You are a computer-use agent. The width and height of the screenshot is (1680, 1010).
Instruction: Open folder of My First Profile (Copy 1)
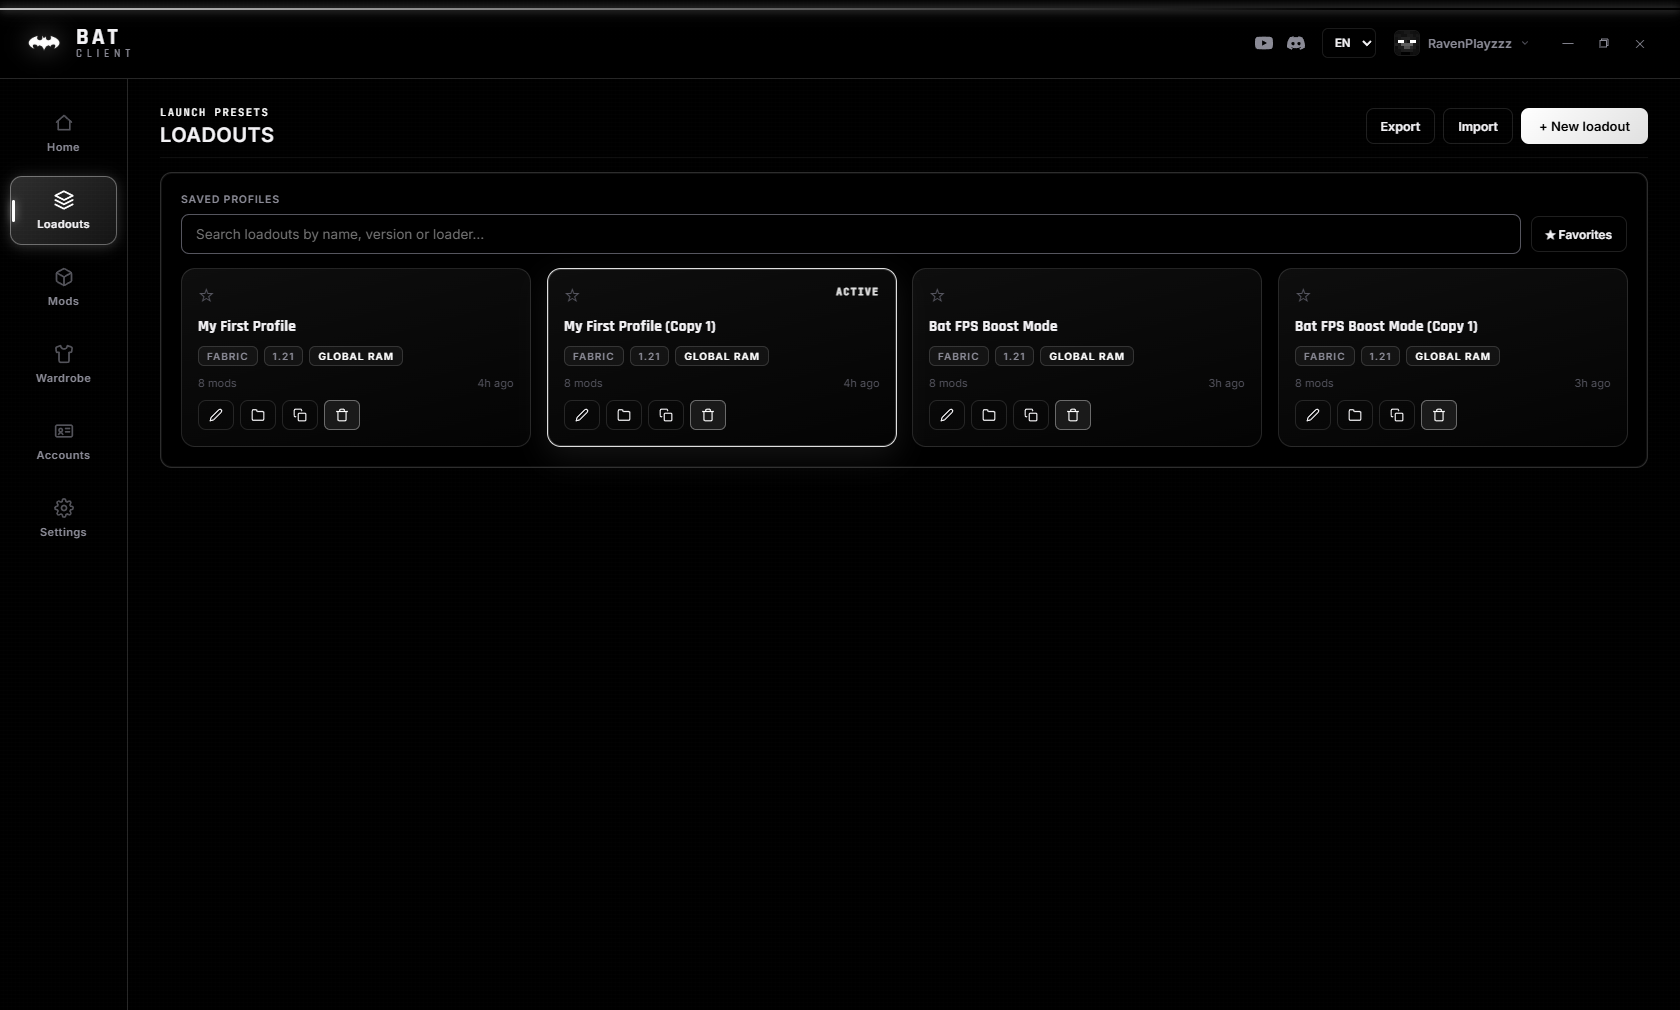pos(624,415)
